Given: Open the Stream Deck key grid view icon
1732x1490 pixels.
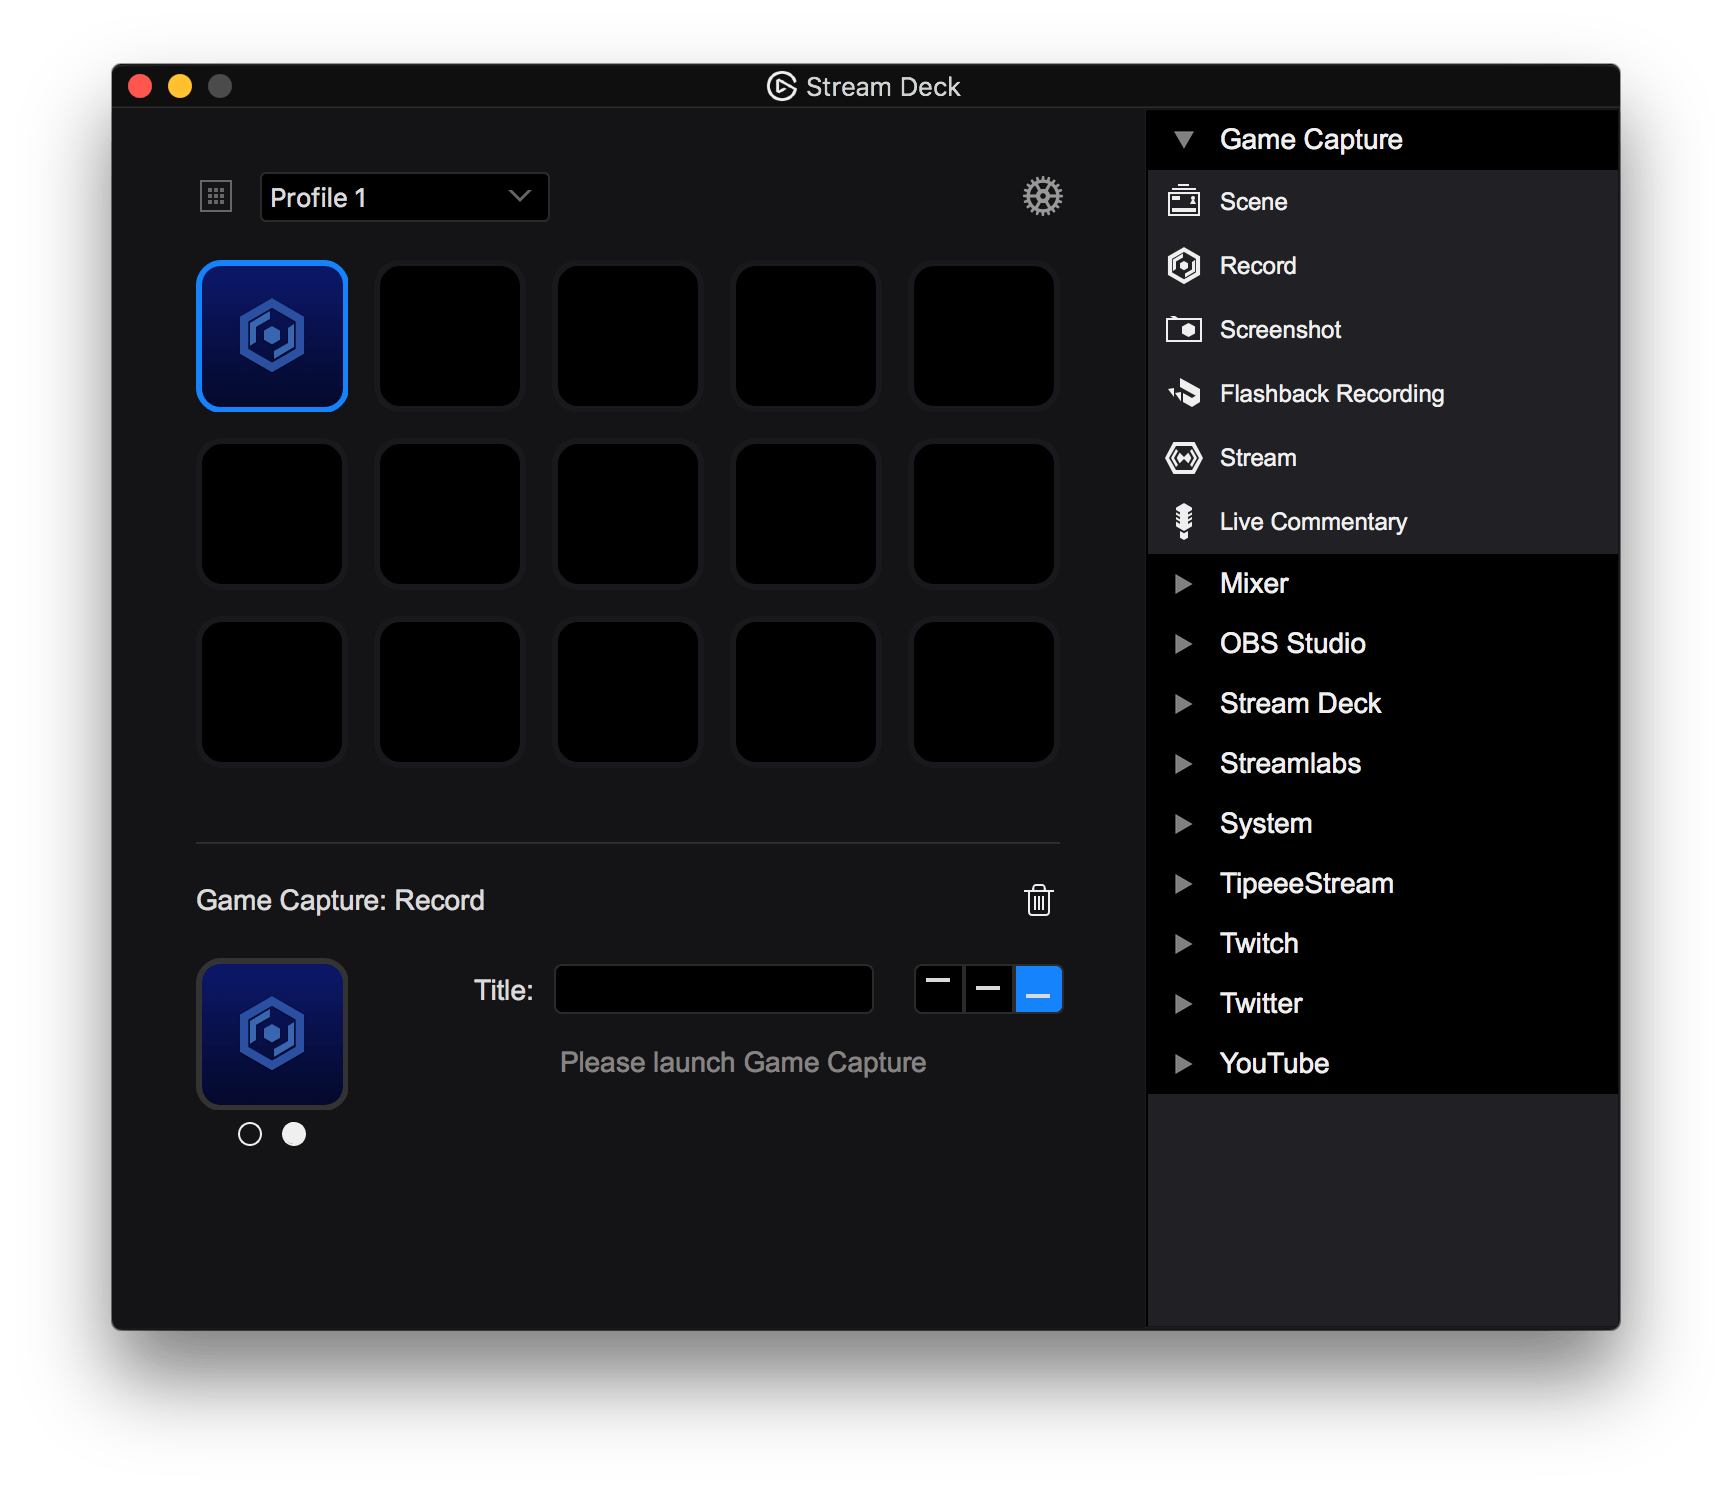Looking at the screenshot, I should point(215,196).
